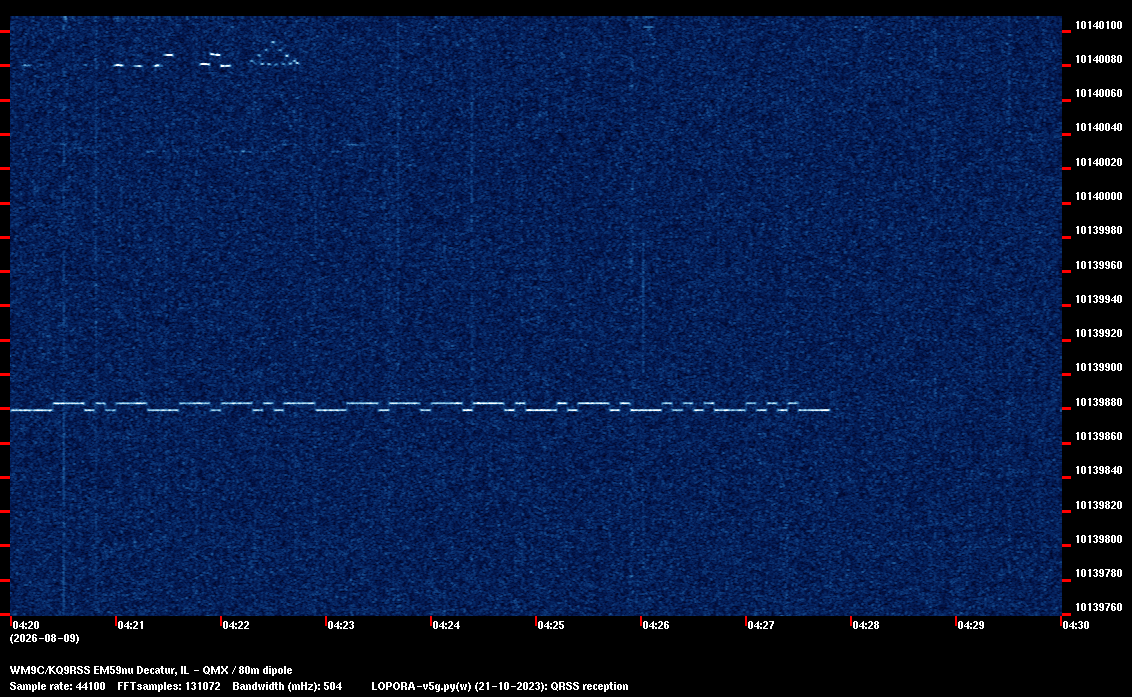Click the 04:24 time label
The image size is (1132, 697).
pyautogui.click(x=446, y=625)
